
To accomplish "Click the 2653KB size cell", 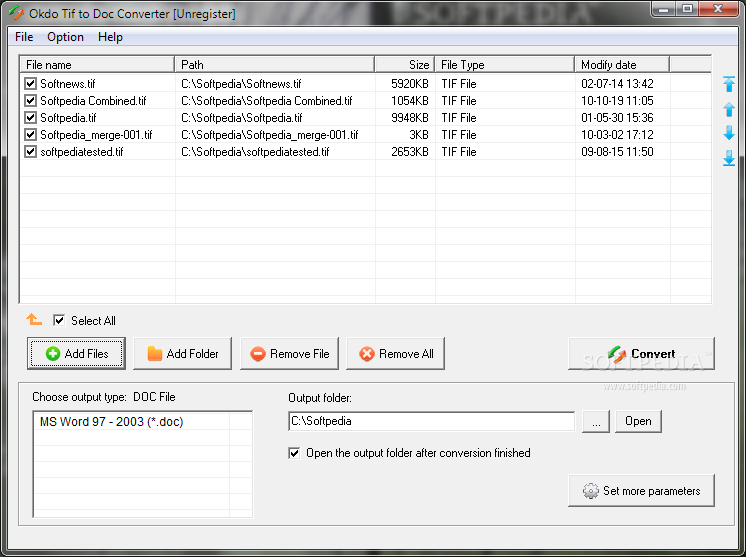I will point(410,152).
